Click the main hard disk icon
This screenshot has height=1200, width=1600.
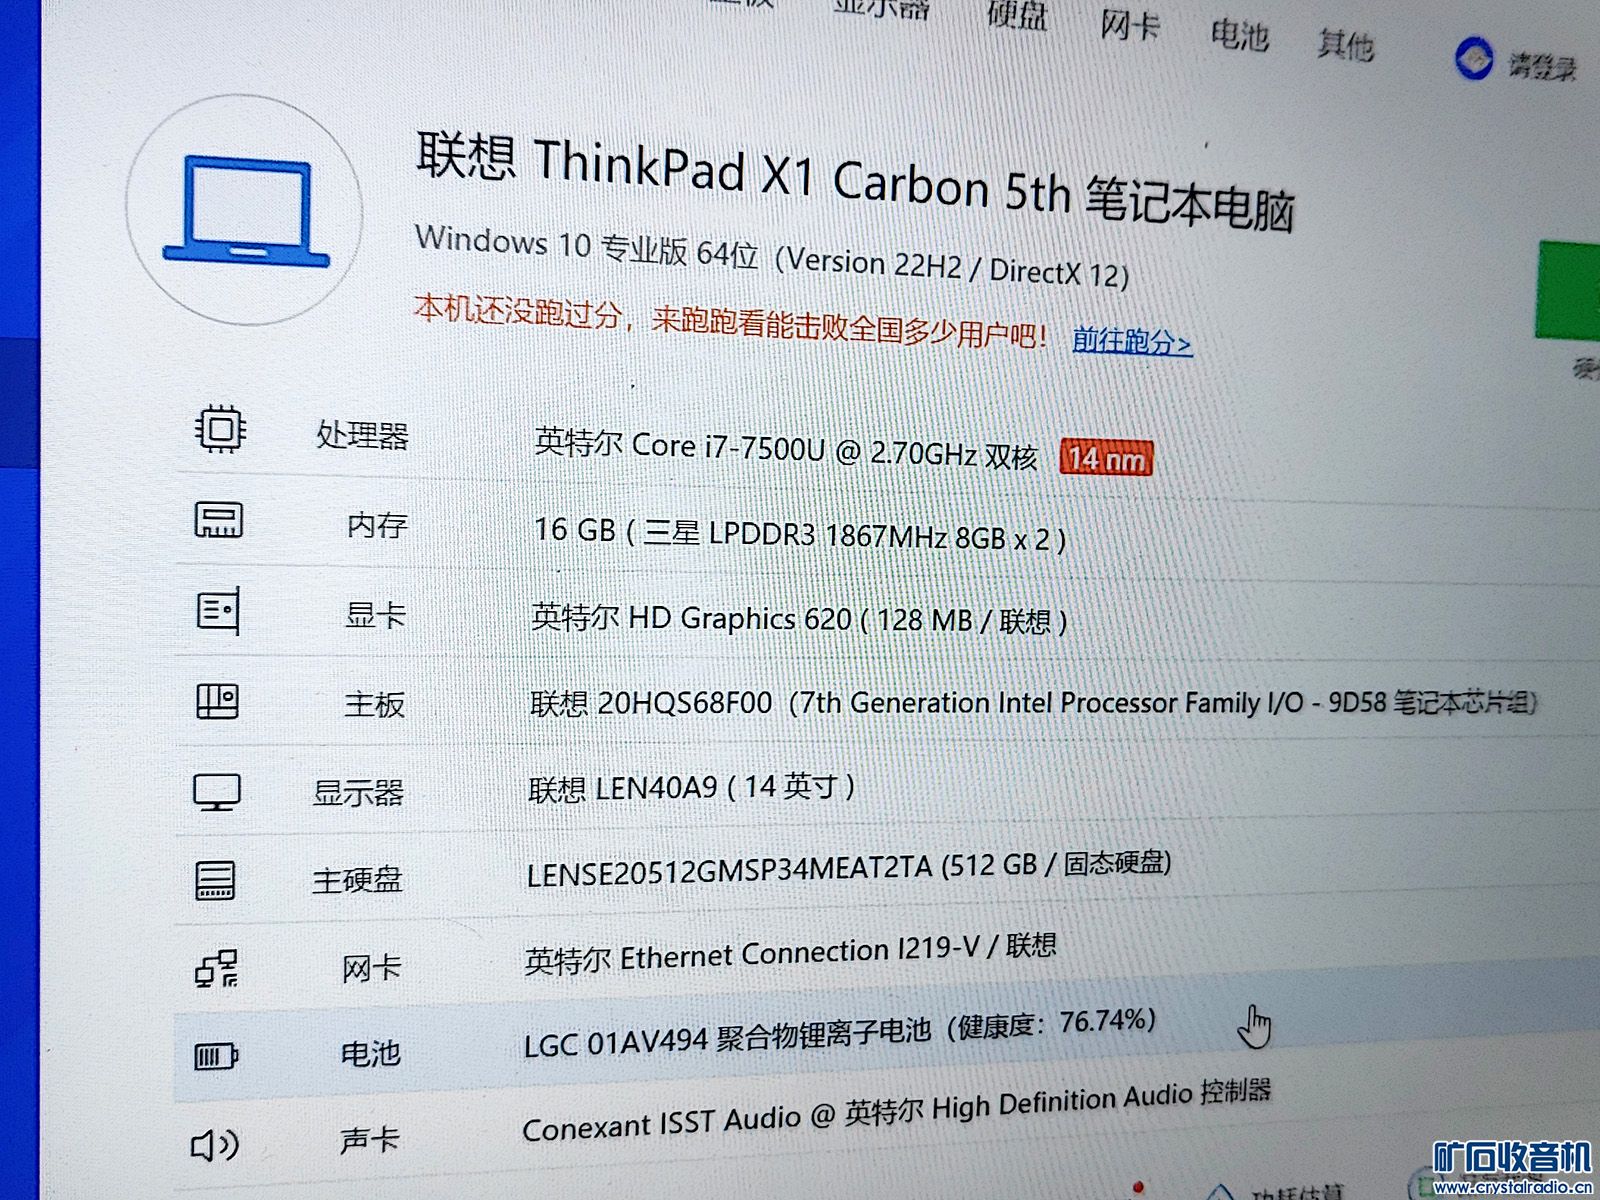215,880
